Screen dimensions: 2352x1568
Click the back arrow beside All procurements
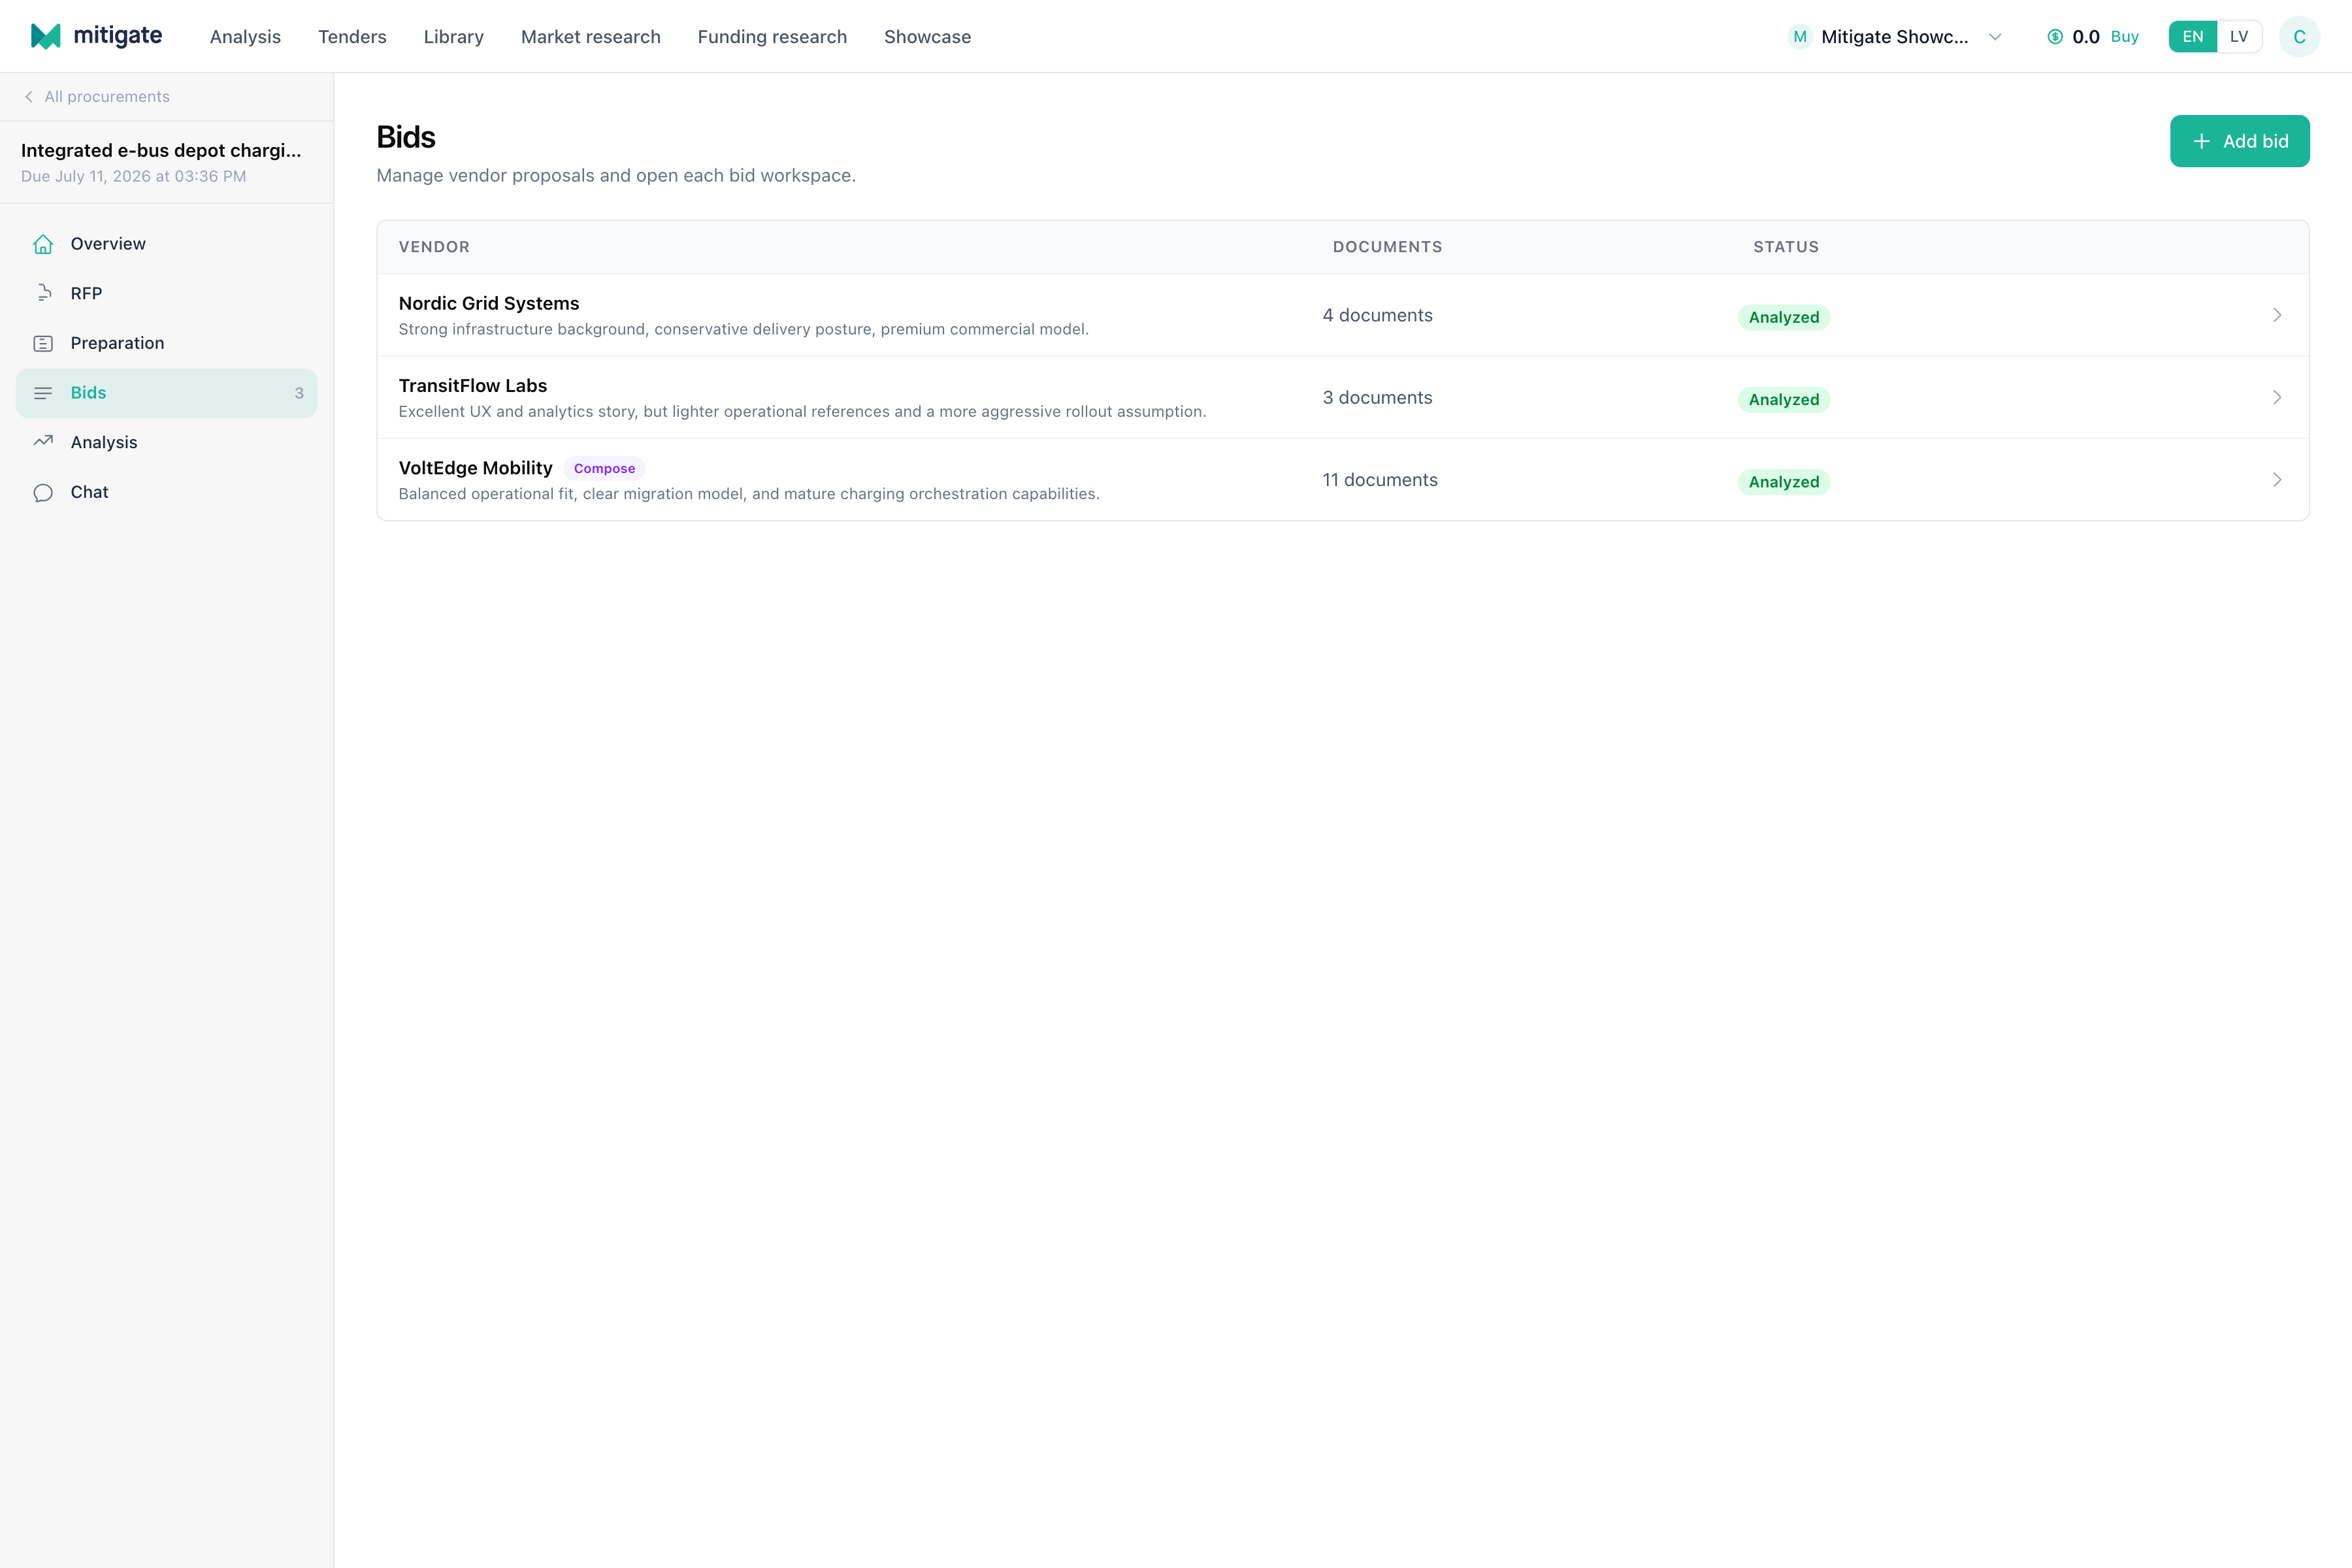(x=29, y=97)
